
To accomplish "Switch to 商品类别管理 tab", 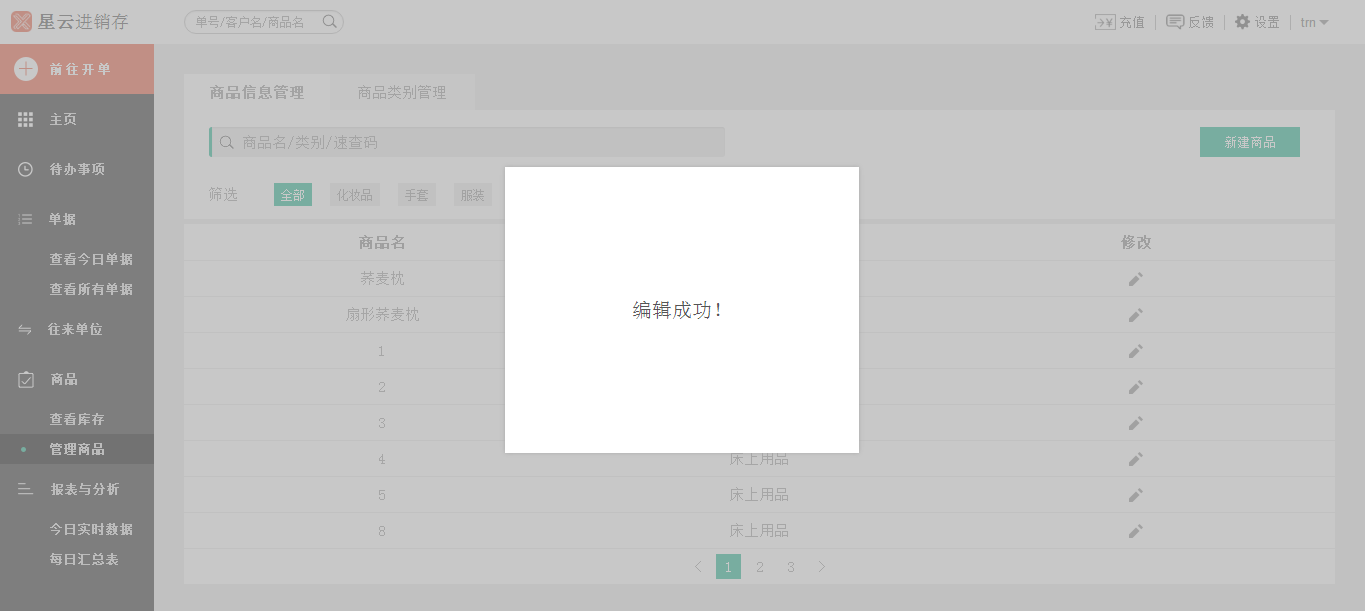I will tap(402, 92).
